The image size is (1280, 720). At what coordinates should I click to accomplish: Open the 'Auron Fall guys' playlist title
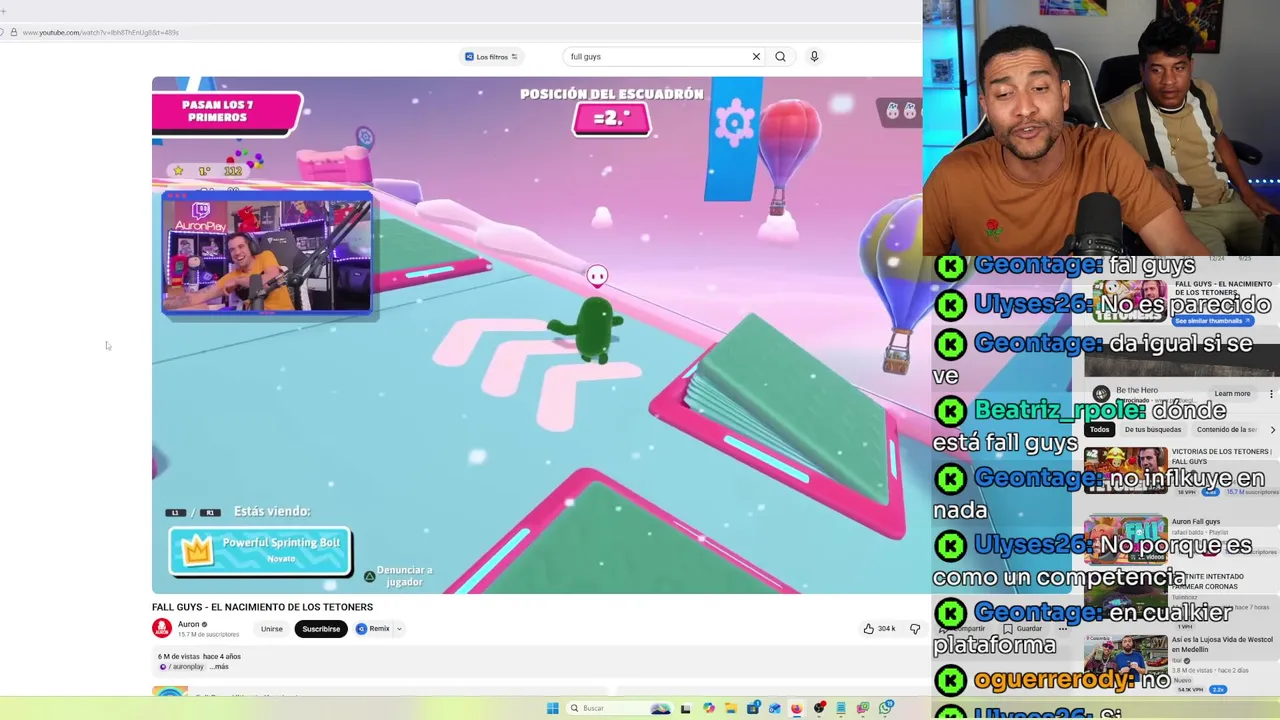[1196, 522]
